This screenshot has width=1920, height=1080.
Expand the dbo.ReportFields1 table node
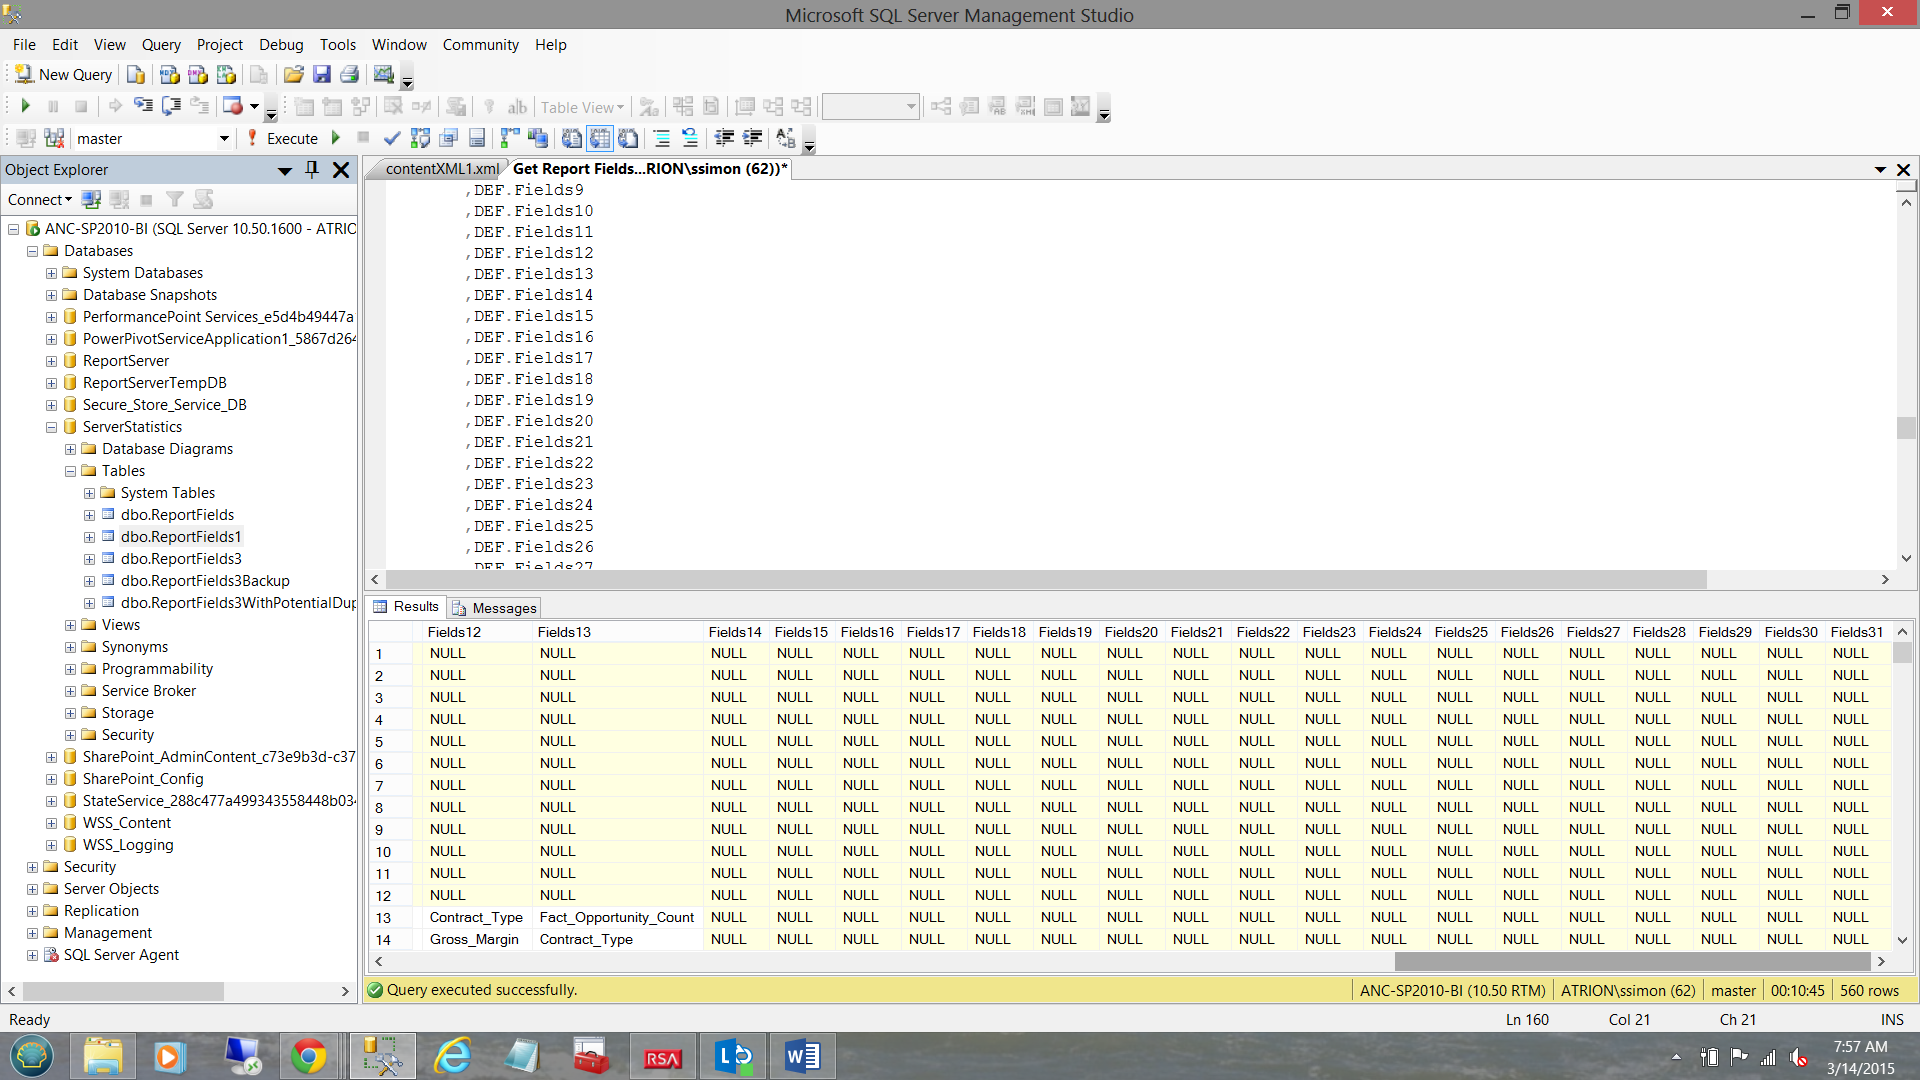point(89,537)
